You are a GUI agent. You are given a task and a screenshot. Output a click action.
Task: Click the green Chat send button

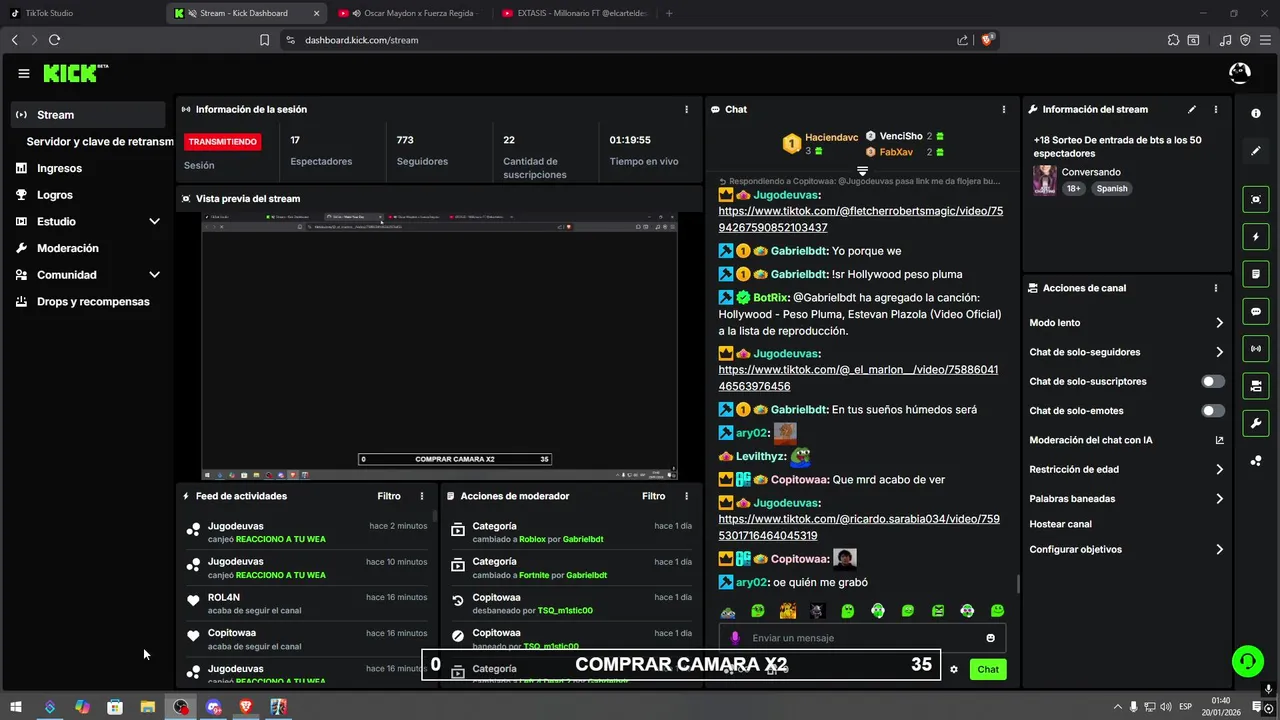(x=988, y=669)
